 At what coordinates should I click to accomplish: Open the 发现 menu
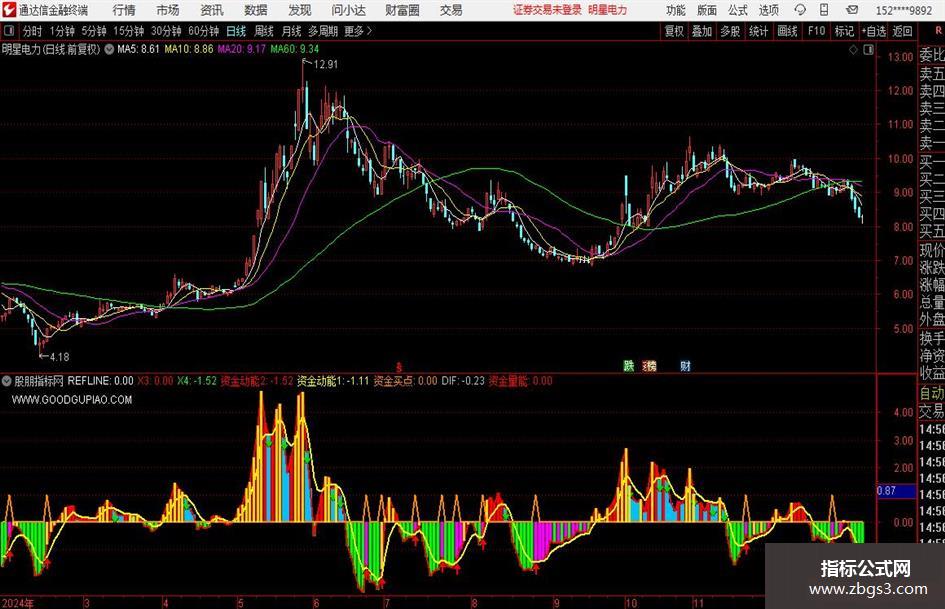pos(300,10)
